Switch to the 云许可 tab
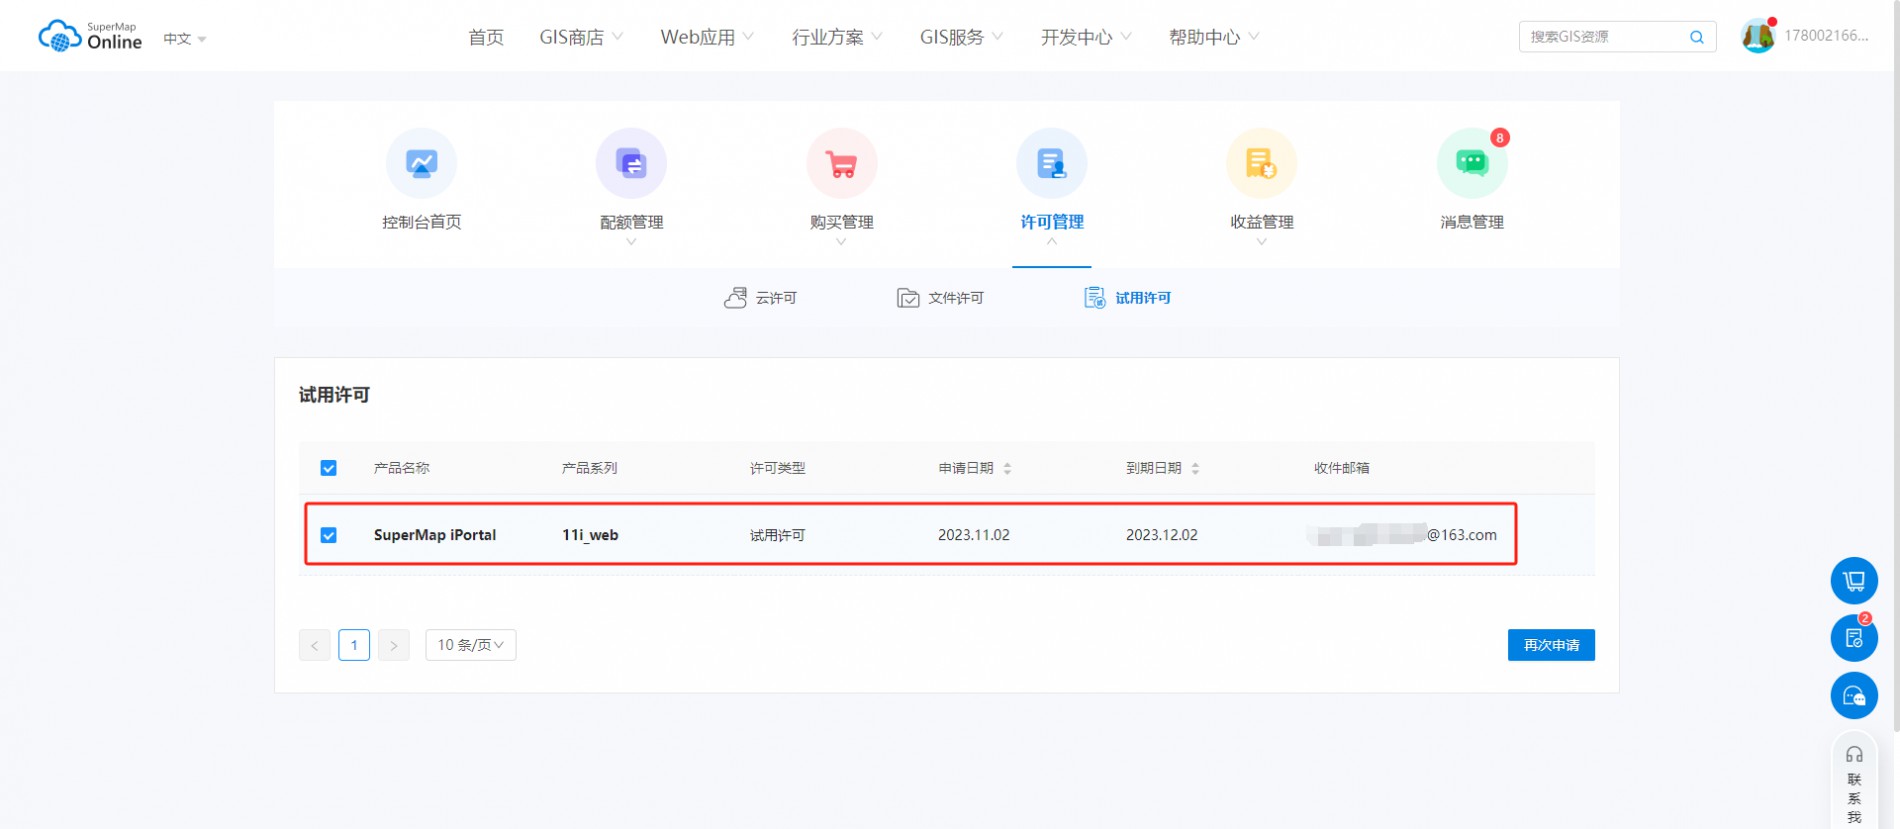The width and height of the screenshot is (1900, 829). [x=760, y=298]
